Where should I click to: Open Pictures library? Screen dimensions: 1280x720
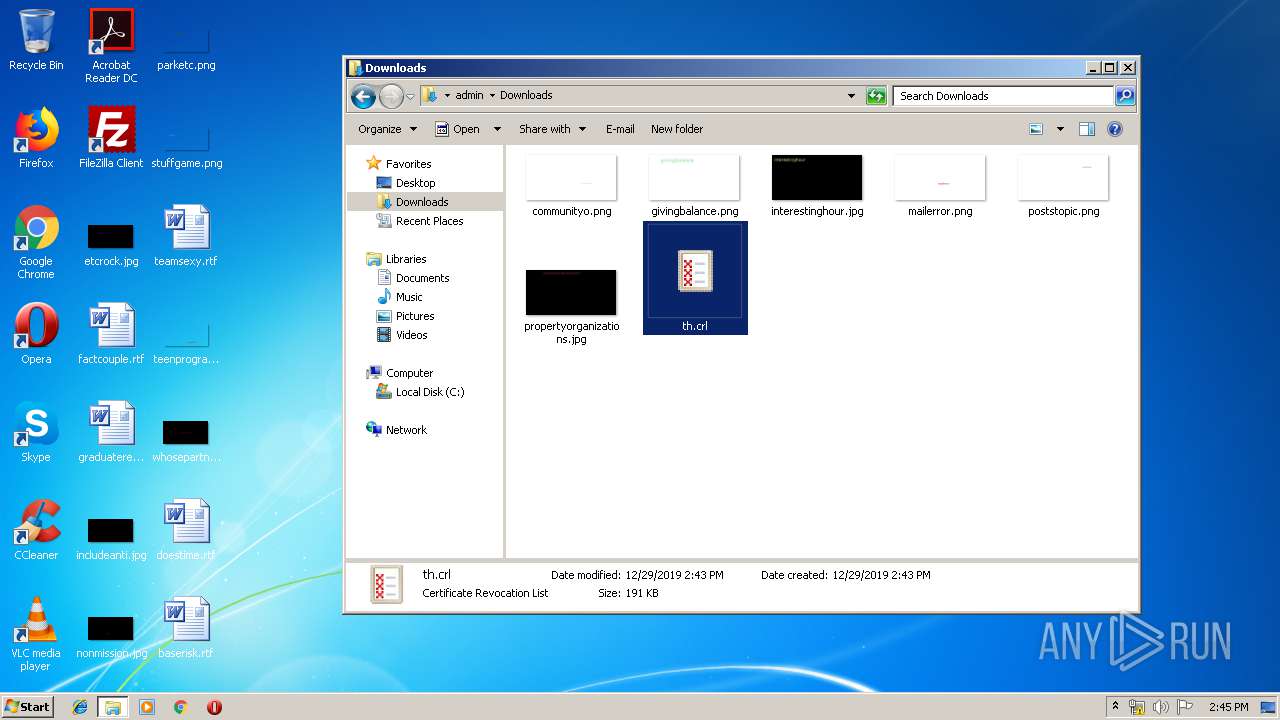405,316
